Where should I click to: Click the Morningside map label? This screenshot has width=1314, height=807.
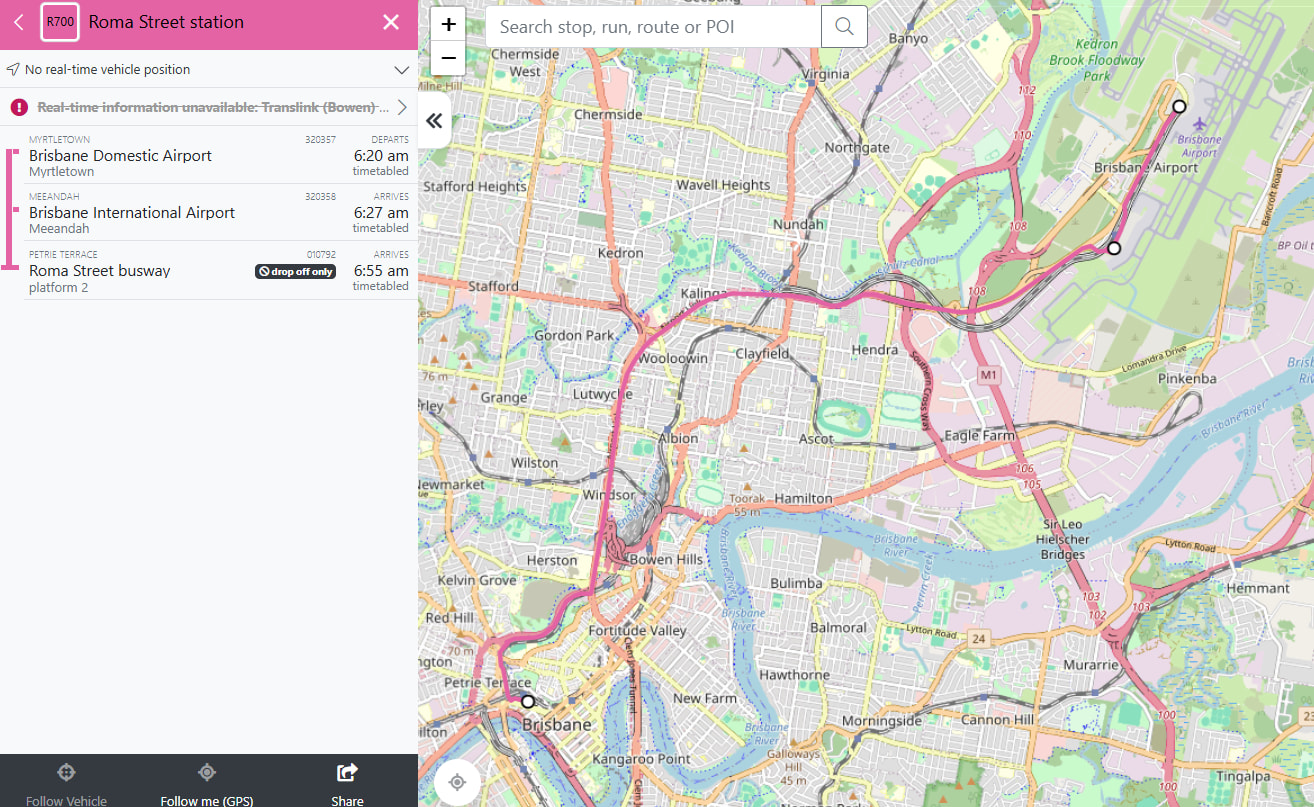click(x=882, y=721)
